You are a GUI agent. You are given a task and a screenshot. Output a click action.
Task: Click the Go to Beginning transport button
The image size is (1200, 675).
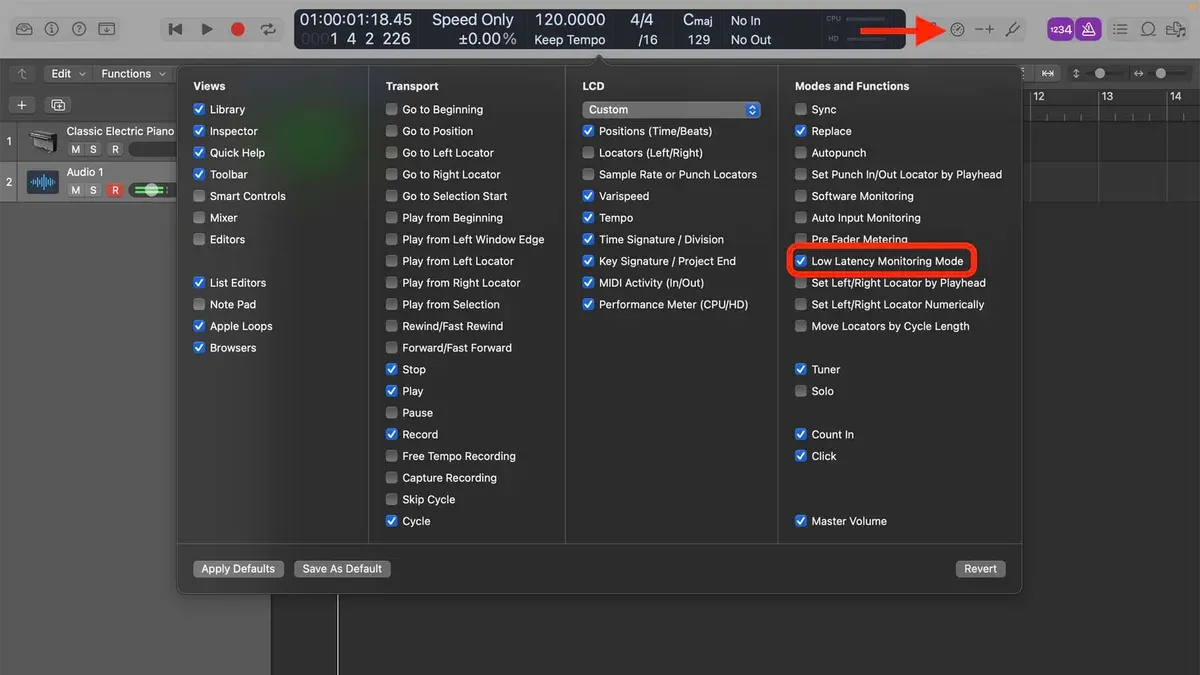click(x=175, y=29)
